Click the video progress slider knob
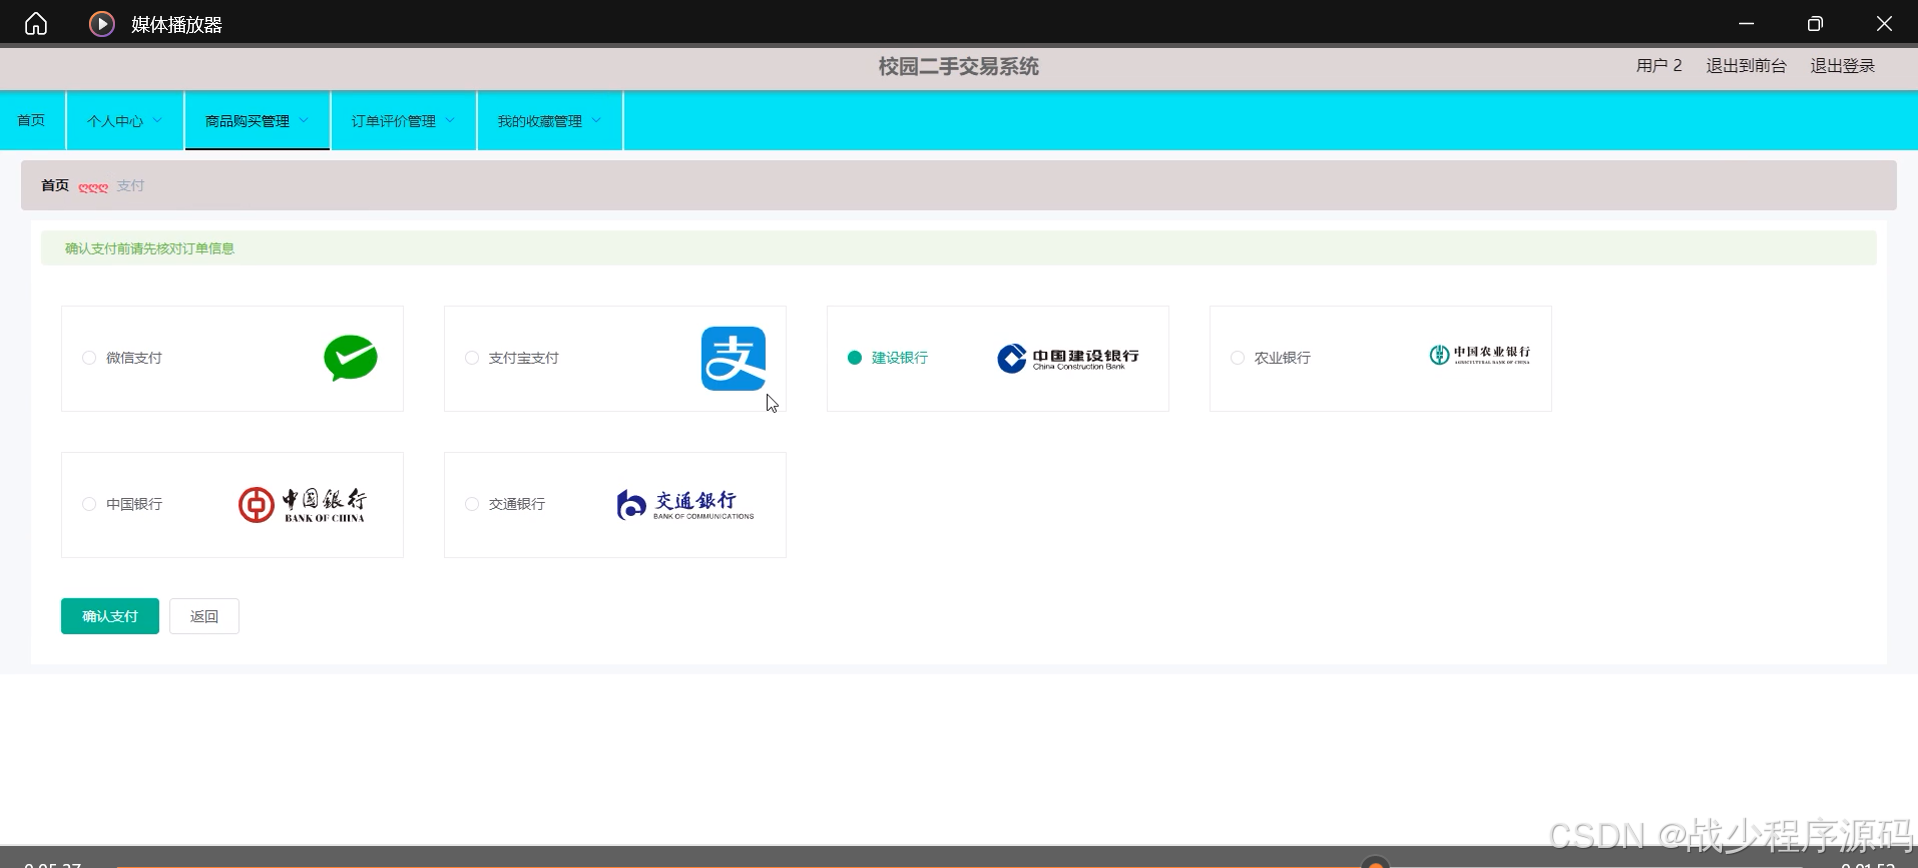Viewport: 1918px width, 868px height. (1376, 864)
